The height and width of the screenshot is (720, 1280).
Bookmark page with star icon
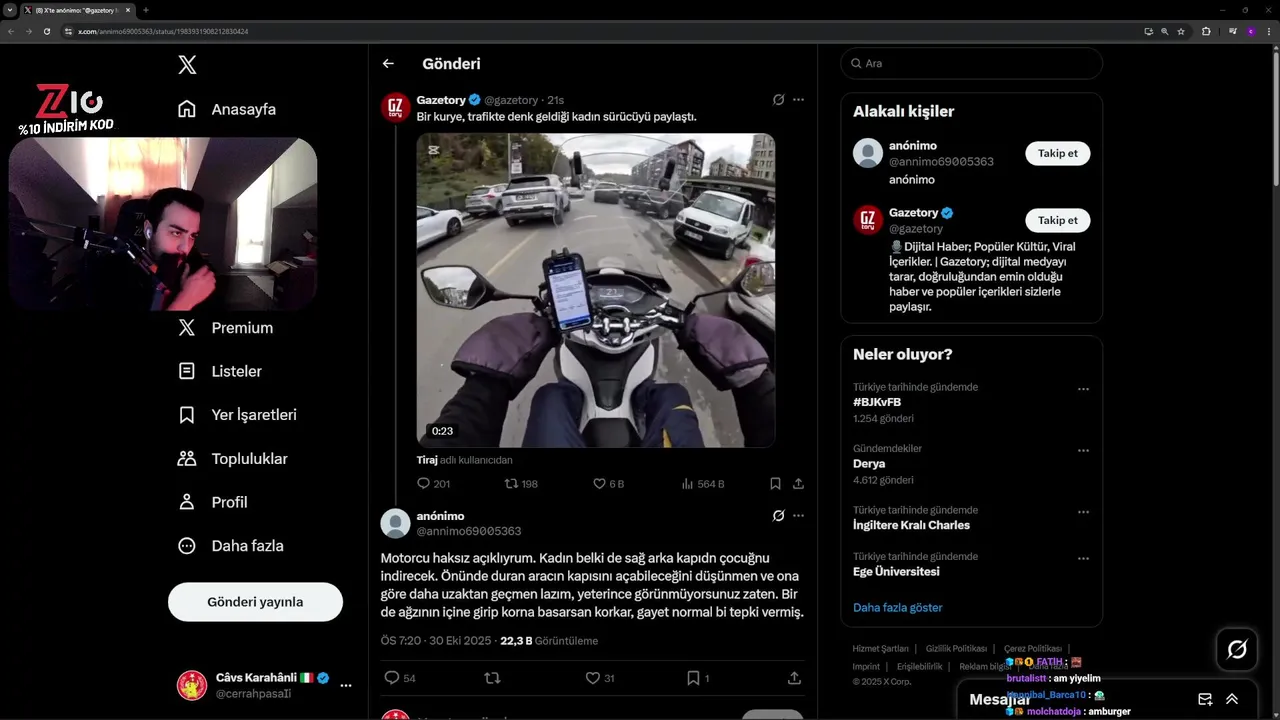pyautogui.click(x=1181, y=31)
